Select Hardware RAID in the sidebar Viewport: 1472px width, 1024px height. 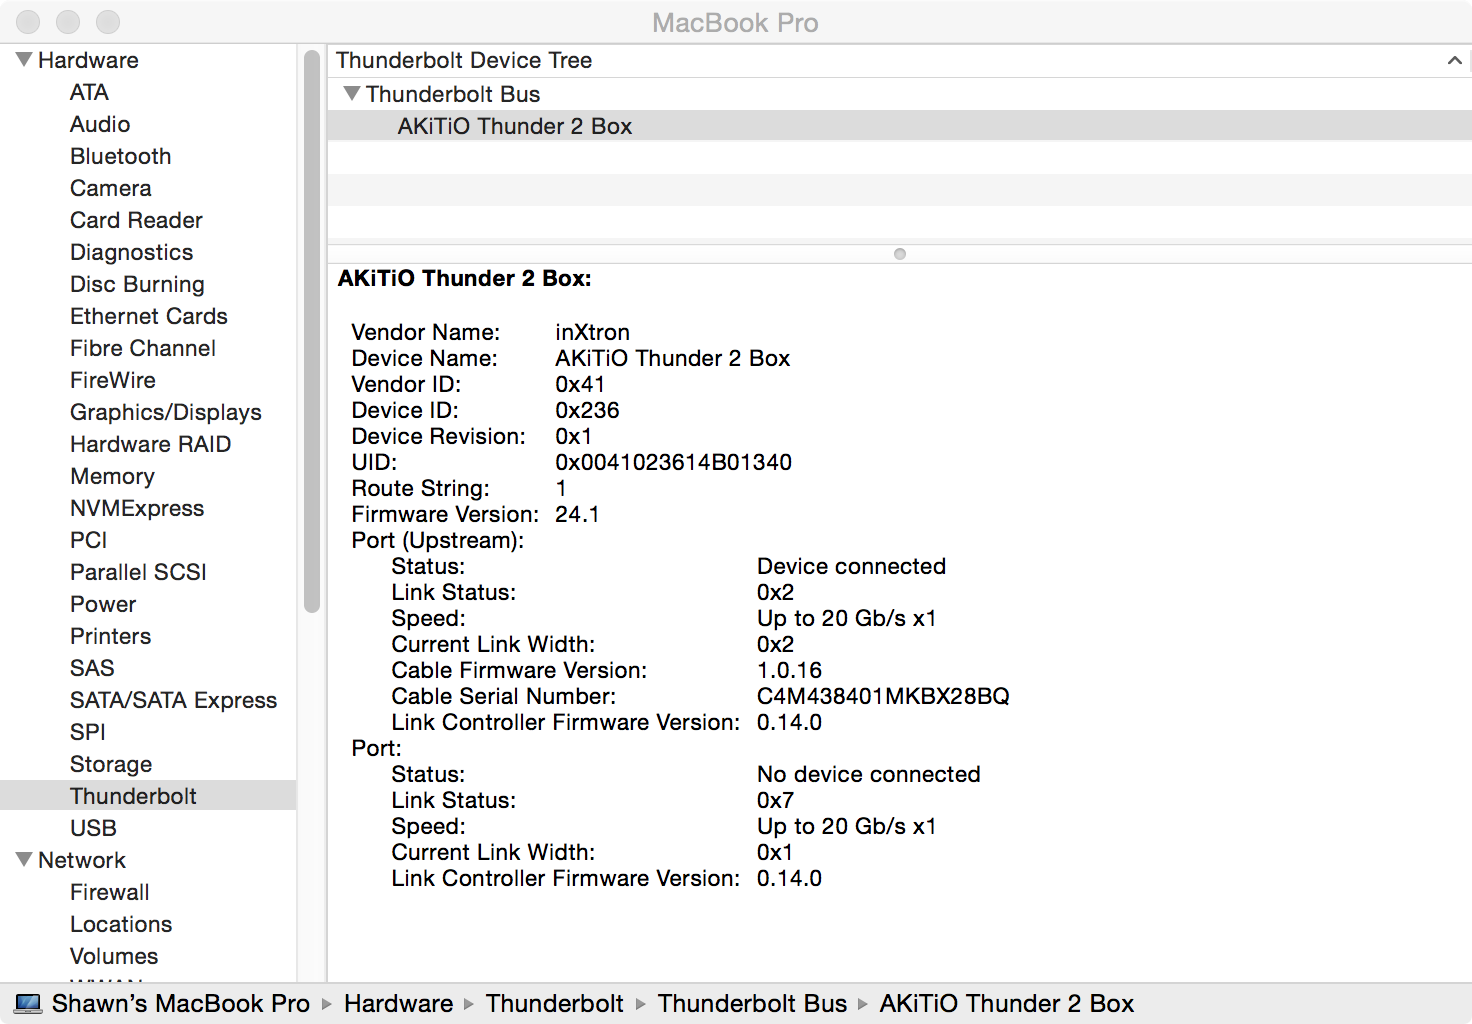click(151, 444)
